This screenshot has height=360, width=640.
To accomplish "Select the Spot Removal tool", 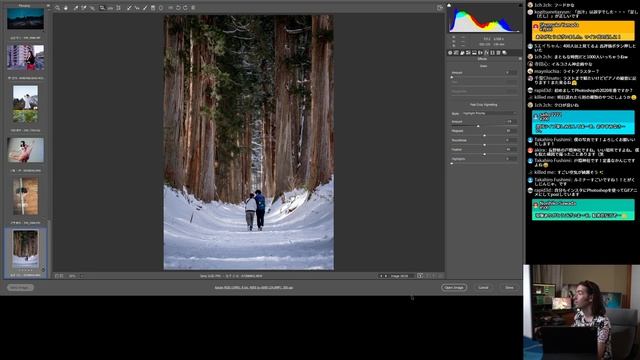I will tap(129, 8).
